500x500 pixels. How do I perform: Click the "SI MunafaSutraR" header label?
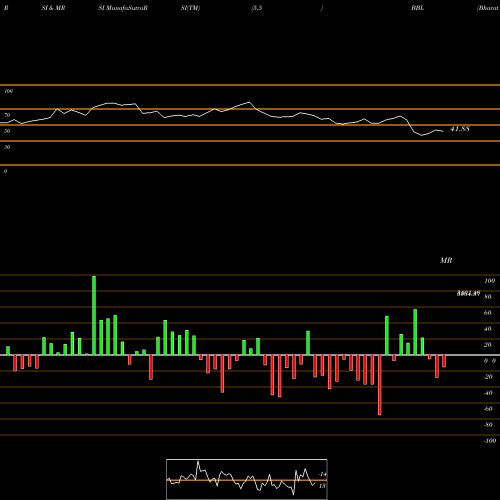(123, 8)
